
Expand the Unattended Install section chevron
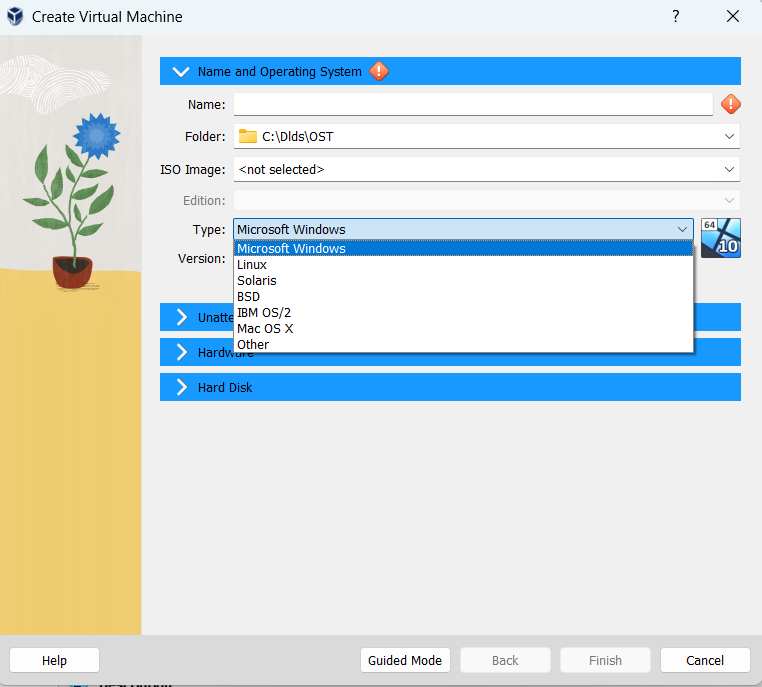182,317
